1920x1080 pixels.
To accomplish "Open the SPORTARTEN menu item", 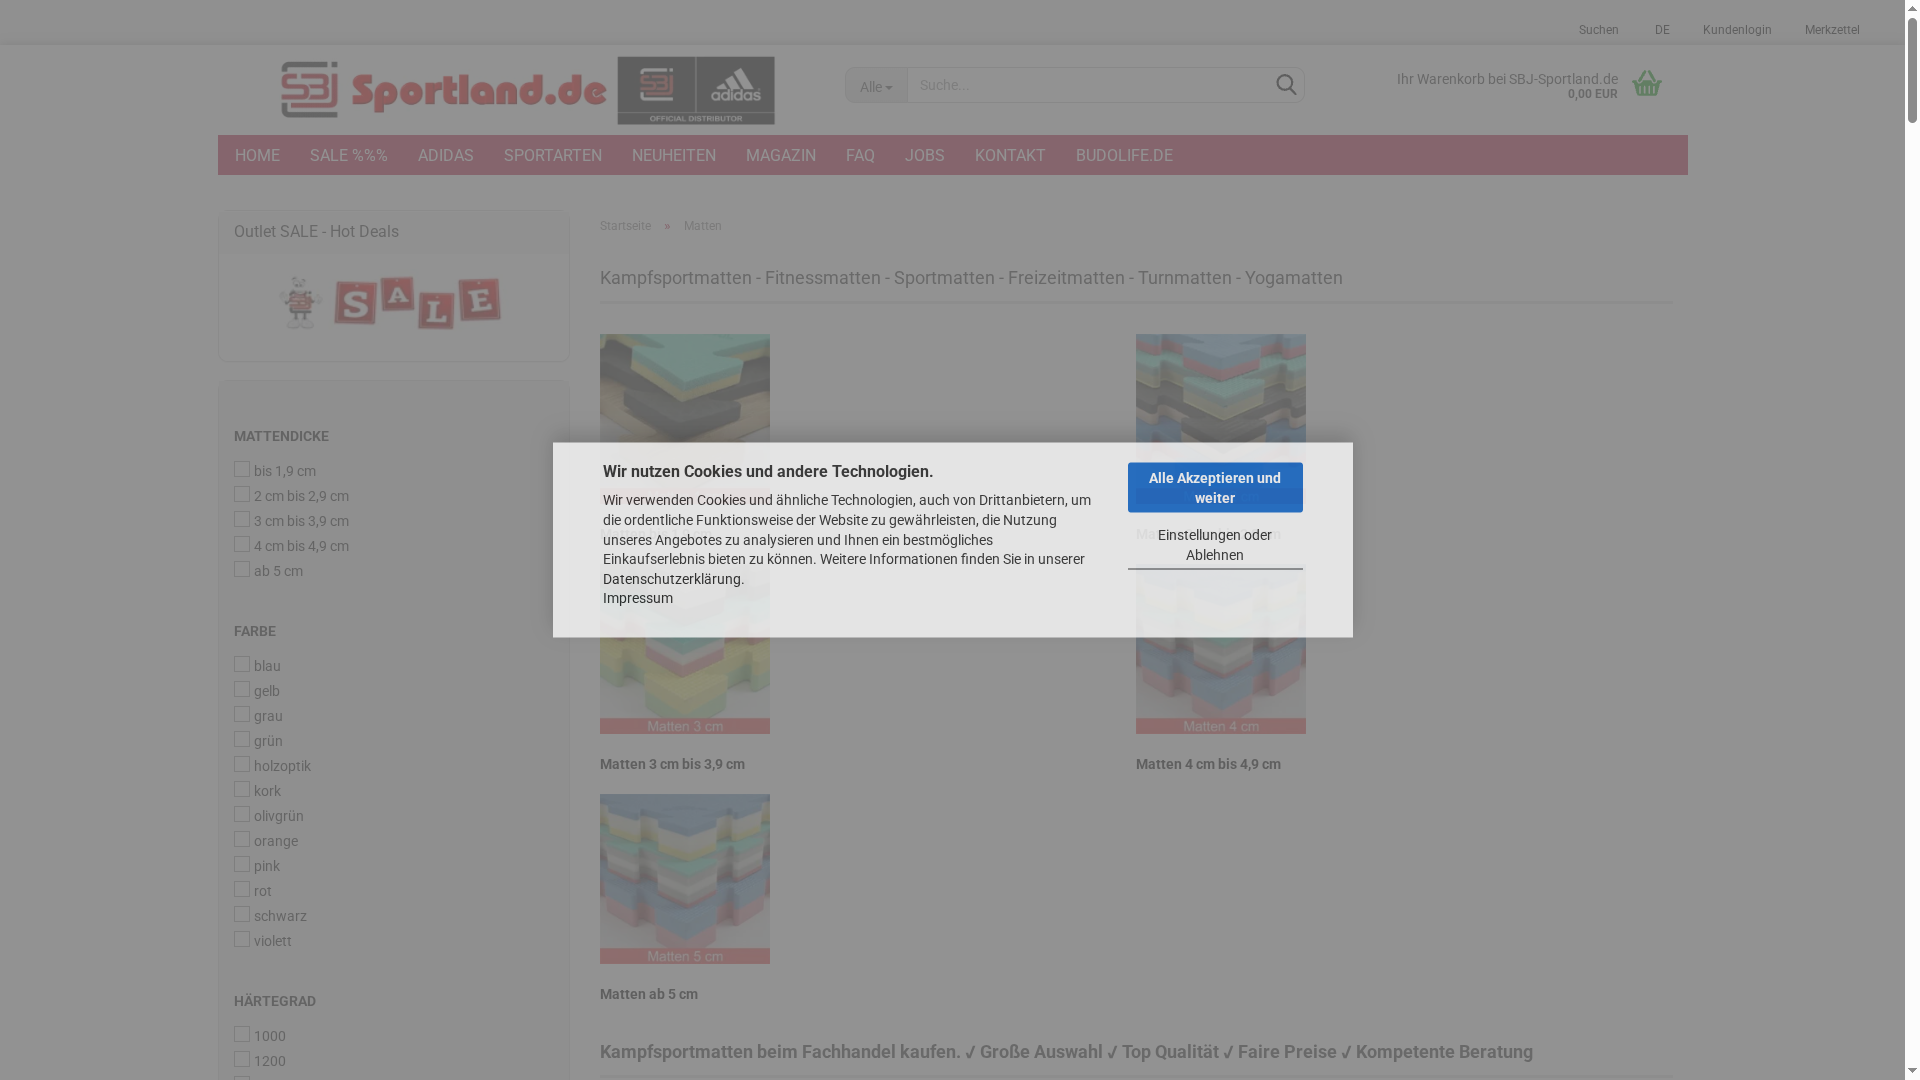I will pos(552,155).
